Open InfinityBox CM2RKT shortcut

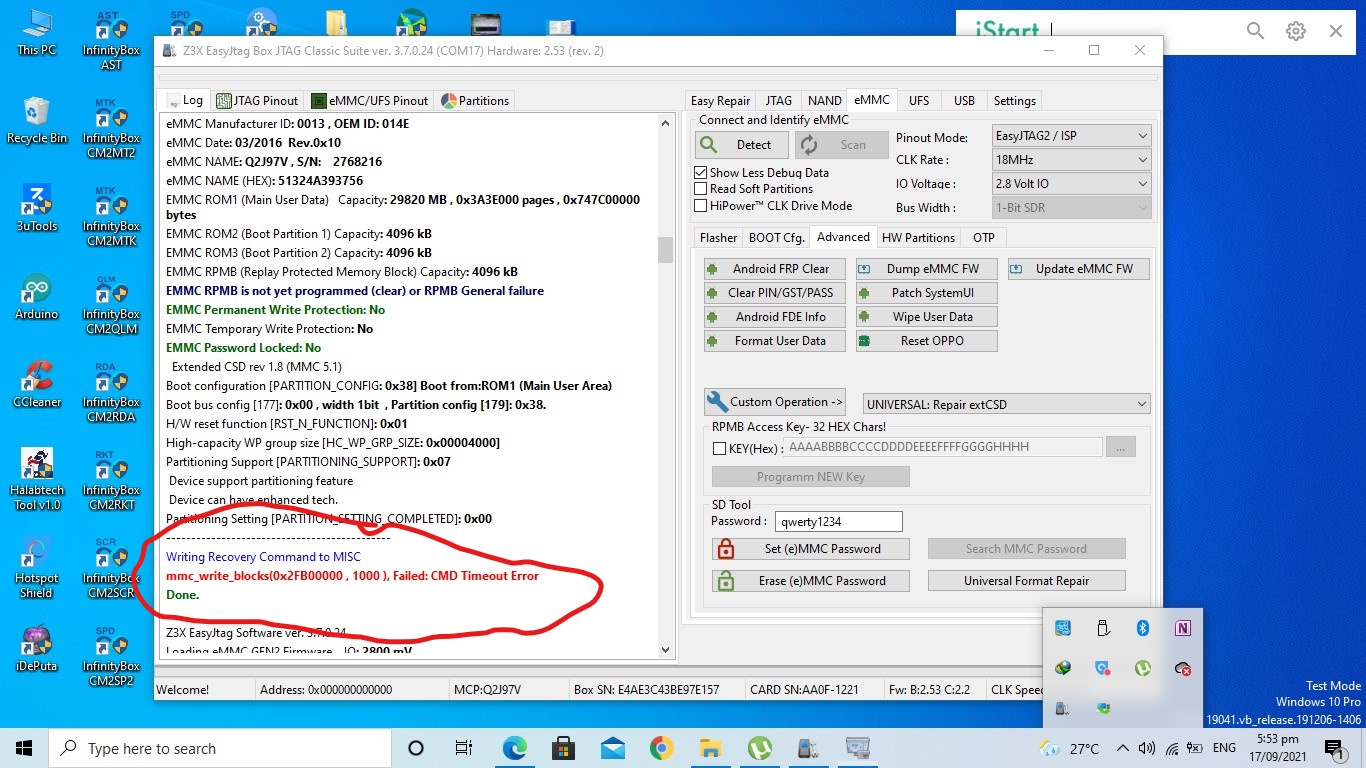[x=111, y=480]
